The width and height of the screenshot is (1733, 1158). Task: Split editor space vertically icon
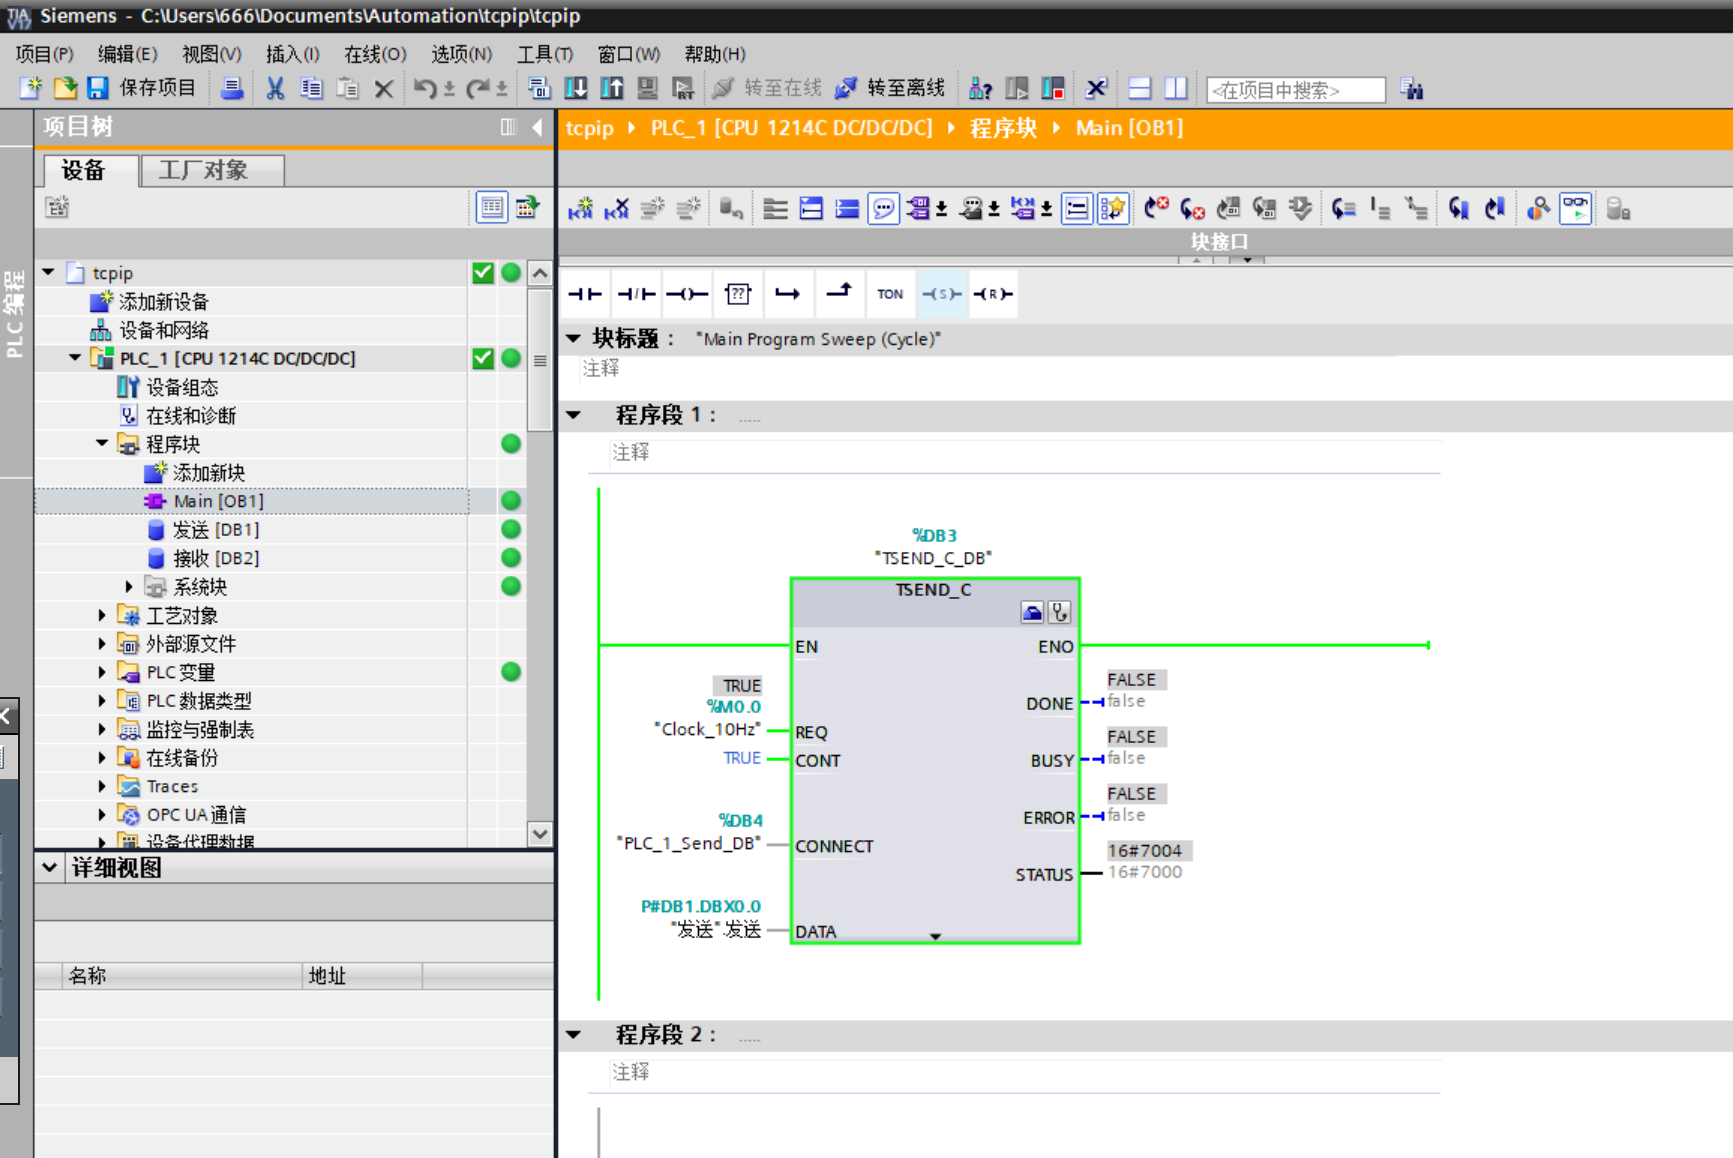[1176, 88]
